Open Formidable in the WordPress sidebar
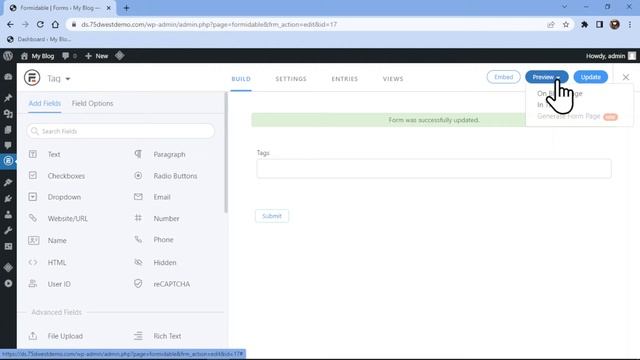Screen dimensions: 640x360 click(8, 161)
